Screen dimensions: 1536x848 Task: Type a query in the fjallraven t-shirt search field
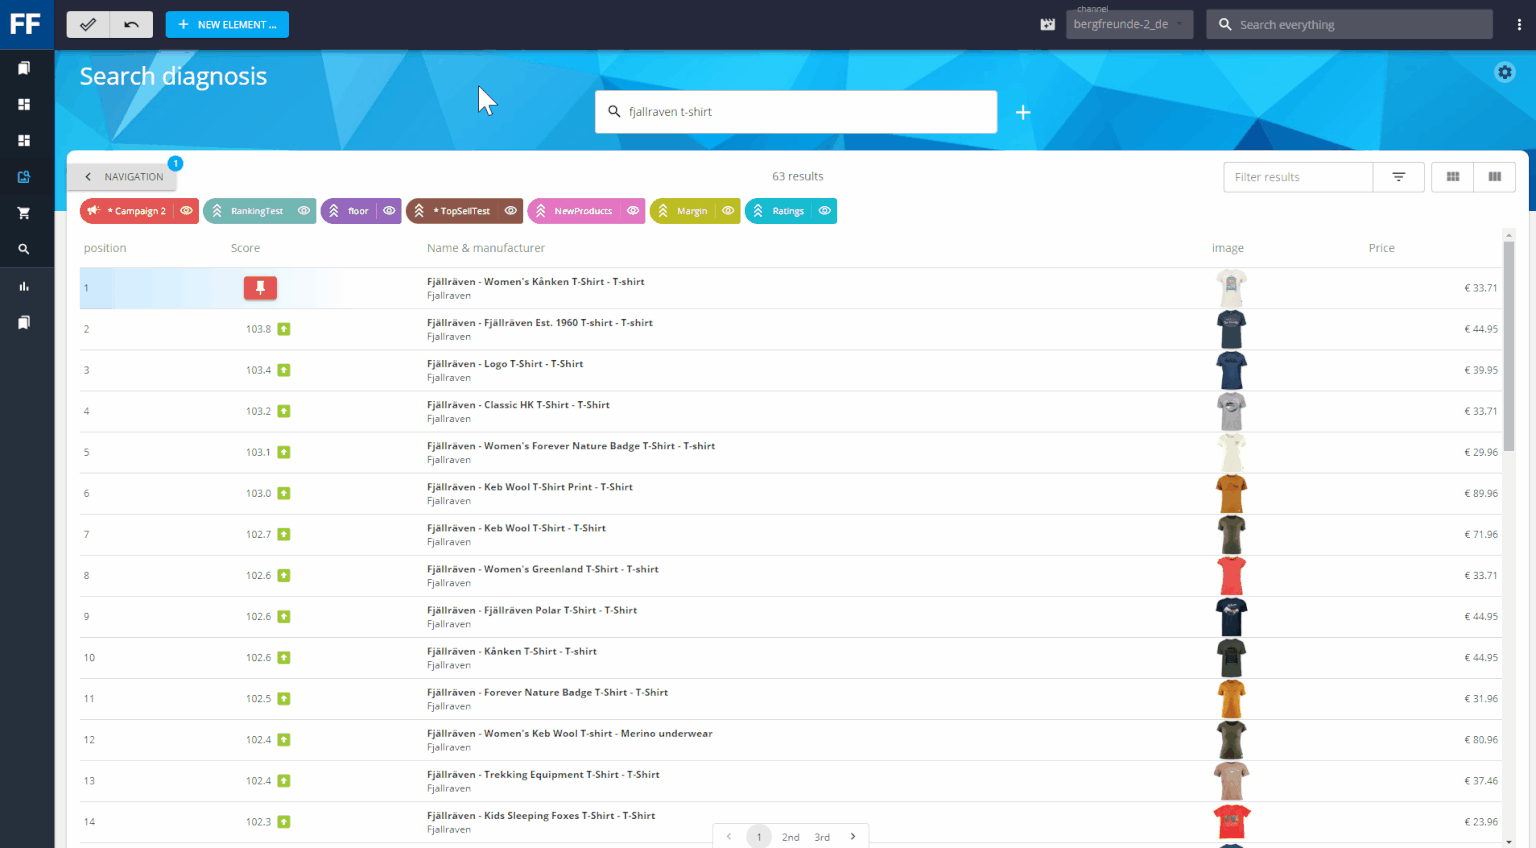click(795, 111)
